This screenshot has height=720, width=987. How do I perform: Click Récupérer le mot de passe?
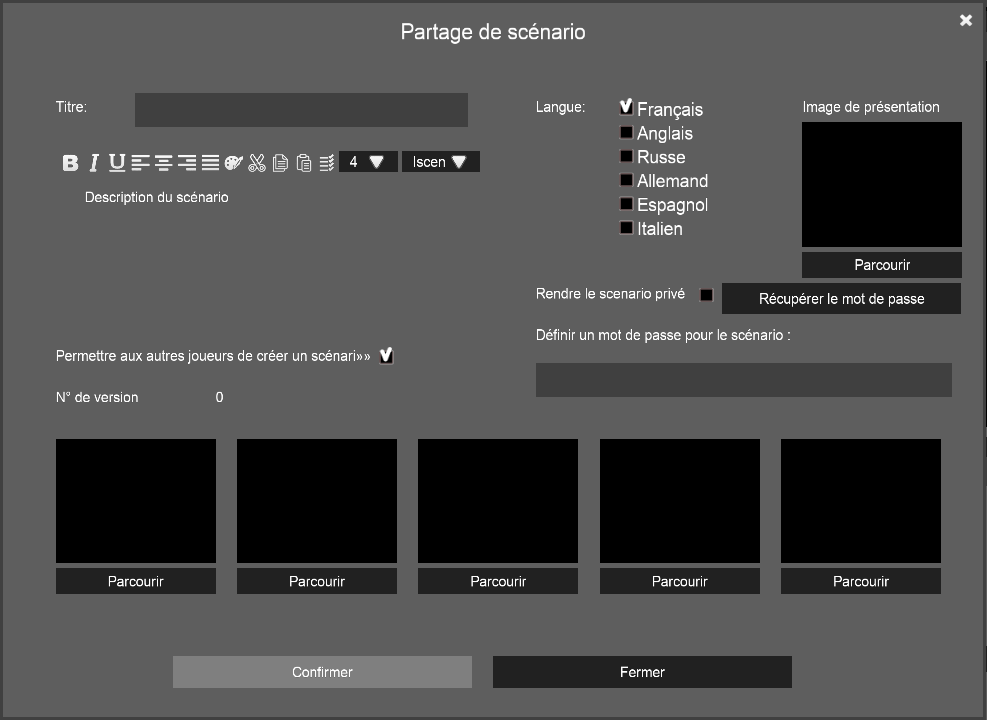point(841,298)
